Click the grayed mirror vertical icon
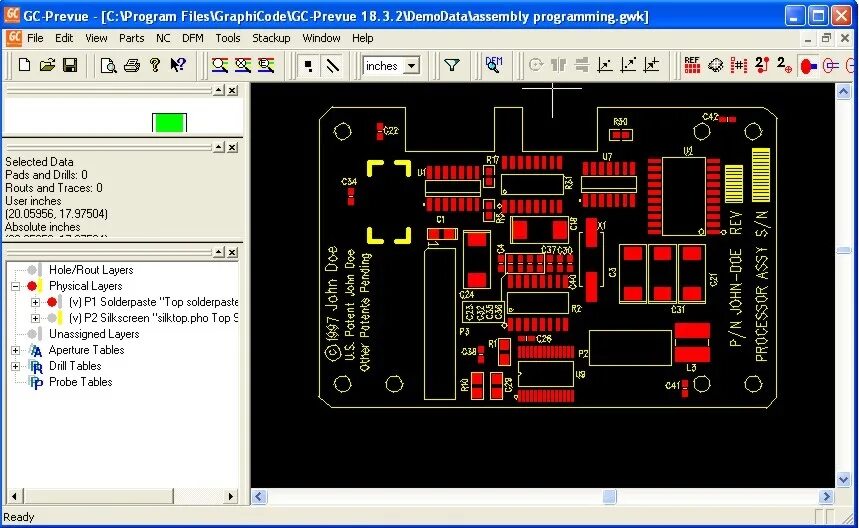The height and width of the screenshot is (528, 859). click(x=559, y=65)
